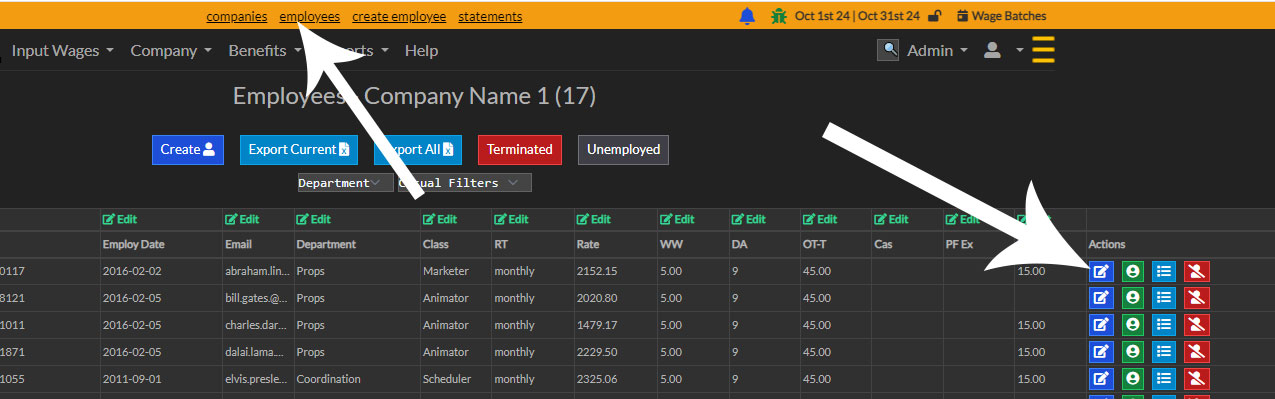Open the Casual Filters dropdown
This screenshot has width=1275, height=399.
[x=464, y=183]
